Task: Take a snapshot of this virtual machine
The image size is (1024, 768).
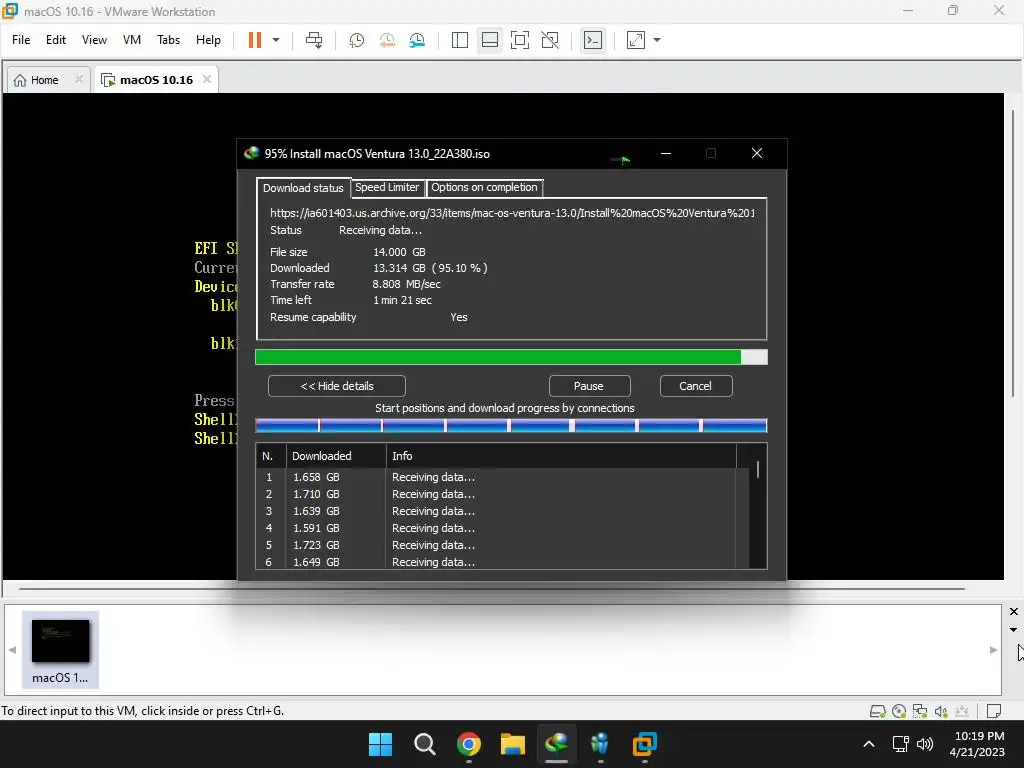Action: tap(357, 40)
